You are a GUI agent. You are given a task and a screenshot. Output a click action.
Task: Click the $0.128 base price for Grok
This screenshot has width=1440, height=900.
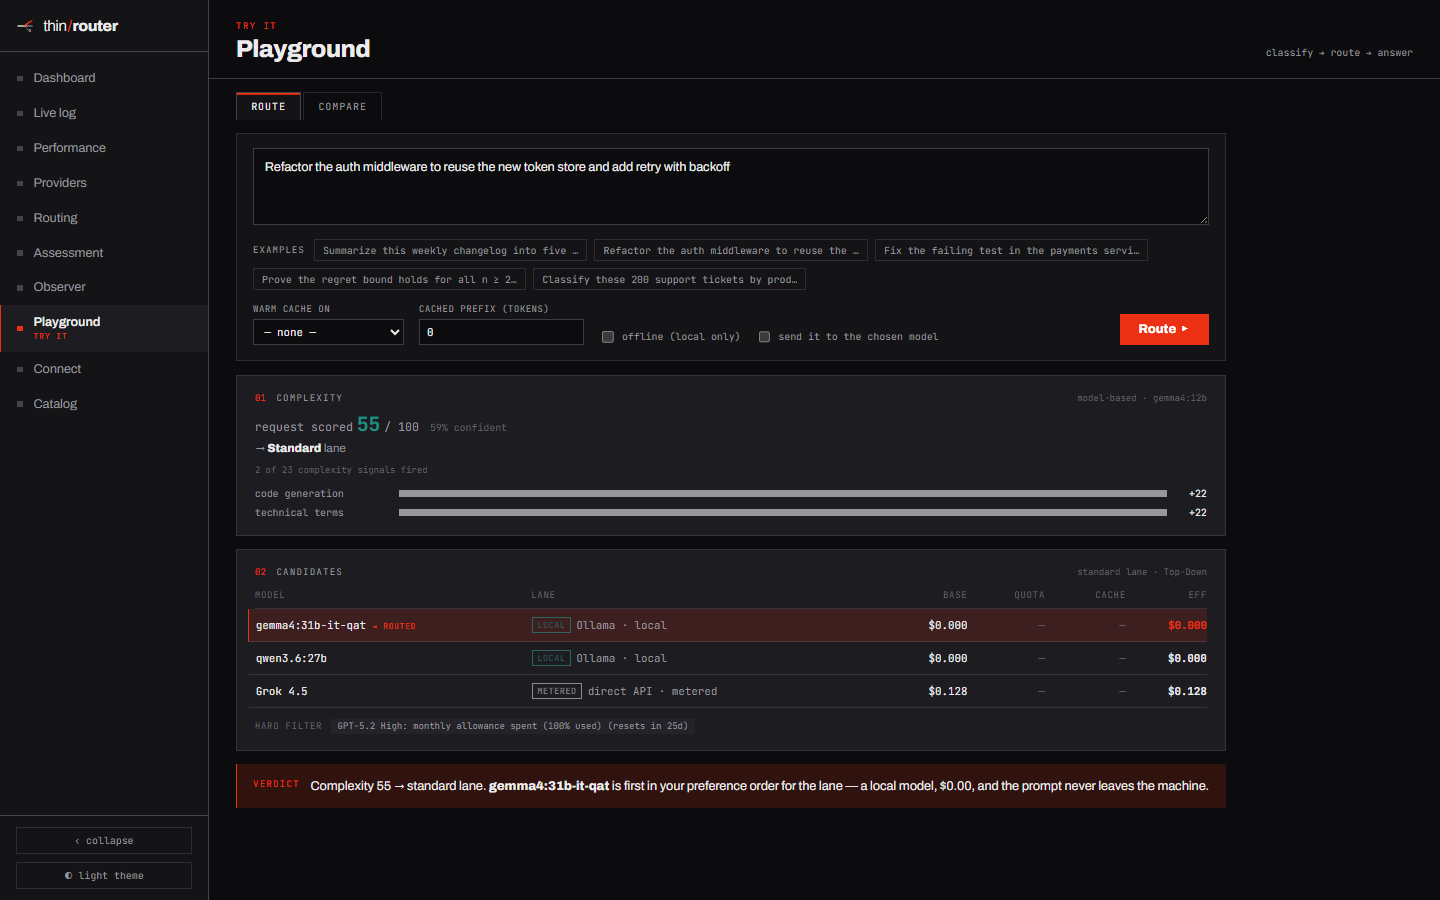[x=947, y=691]
